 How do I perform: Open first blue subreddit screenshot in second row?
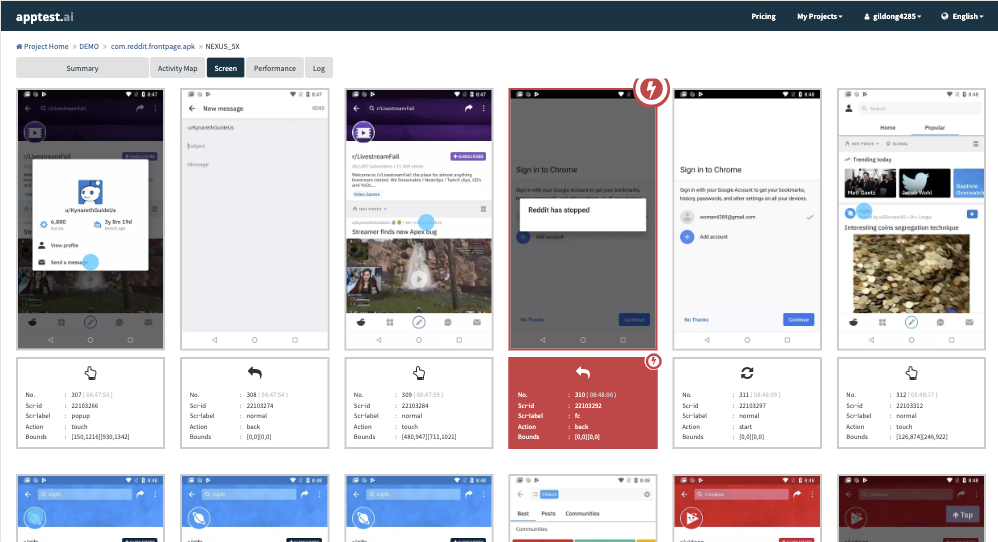tap(90, 508)
